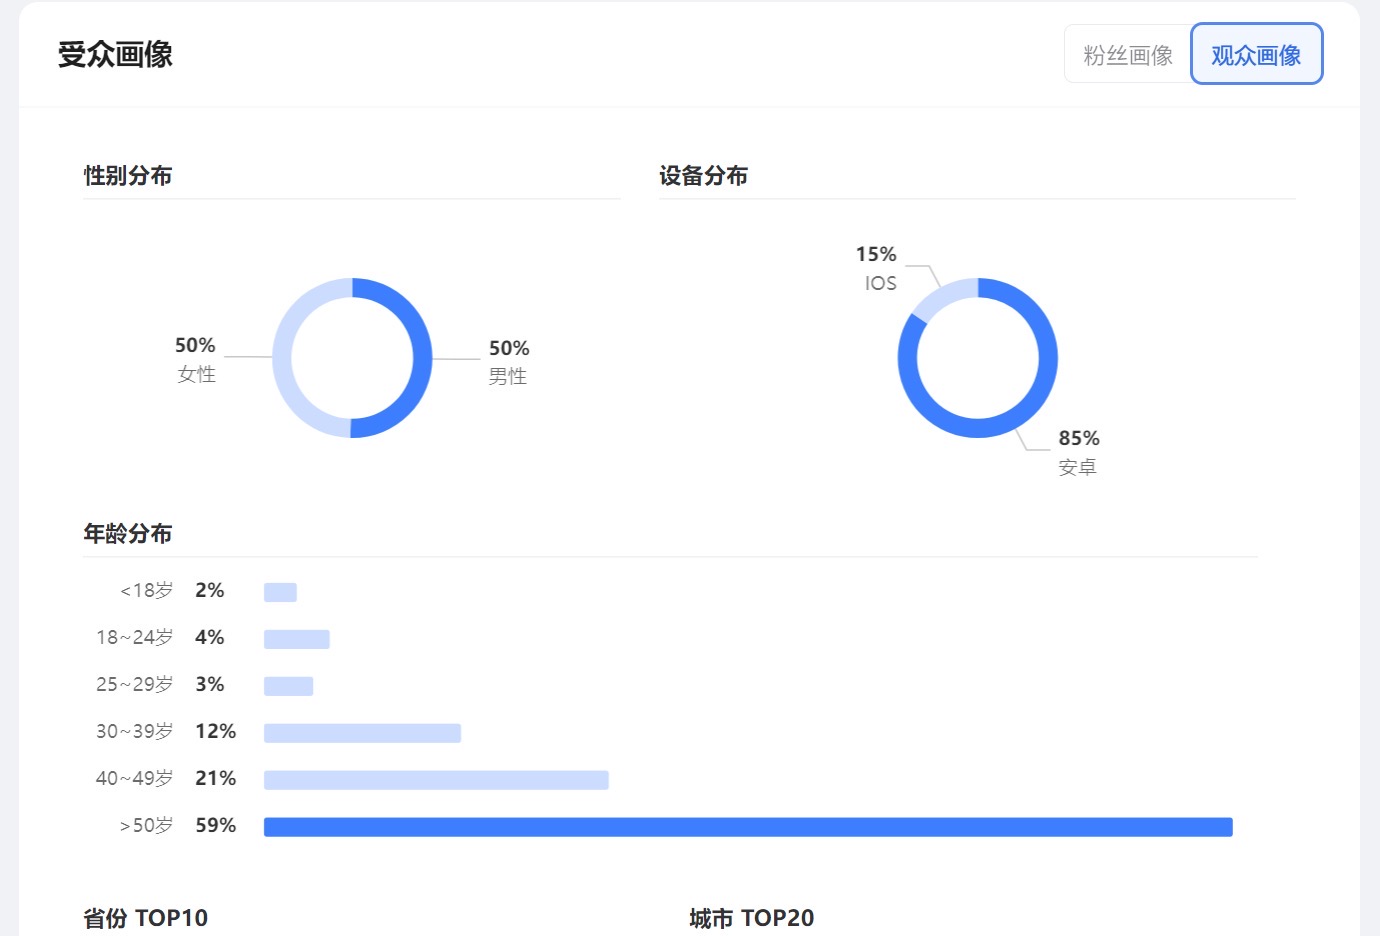Select the 18~24岁 age bar
Viewport: 1380px width, 936px height.
tap(296, 639)
